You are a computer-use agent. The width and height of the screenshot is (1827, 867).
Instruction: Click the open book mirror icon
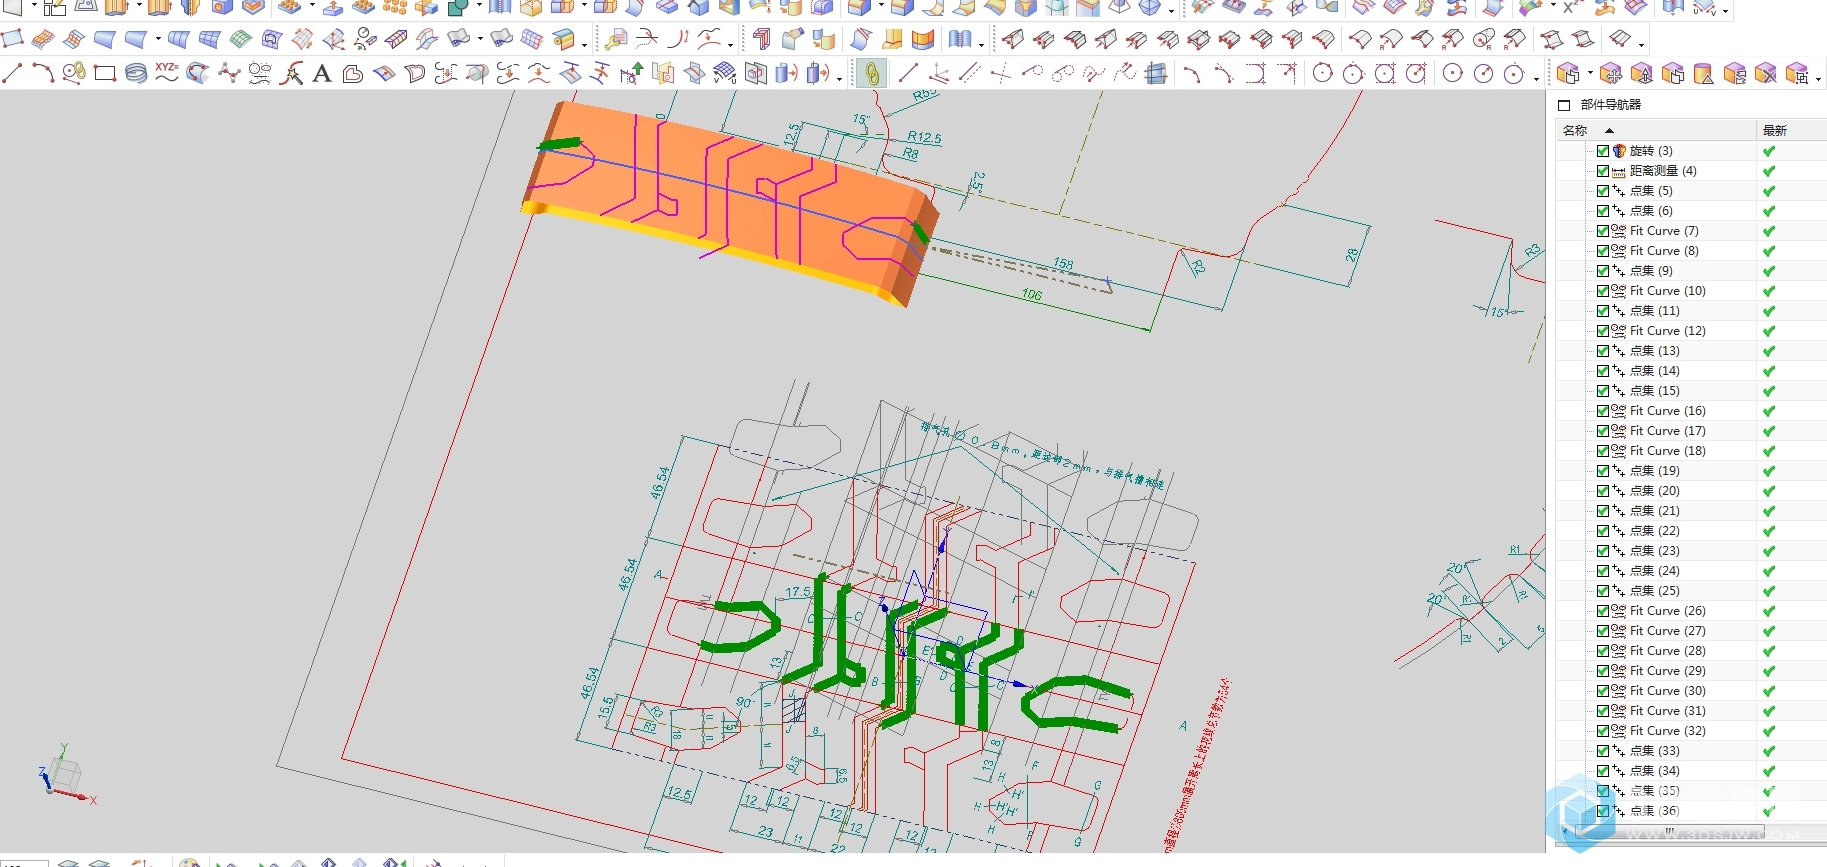960,40
